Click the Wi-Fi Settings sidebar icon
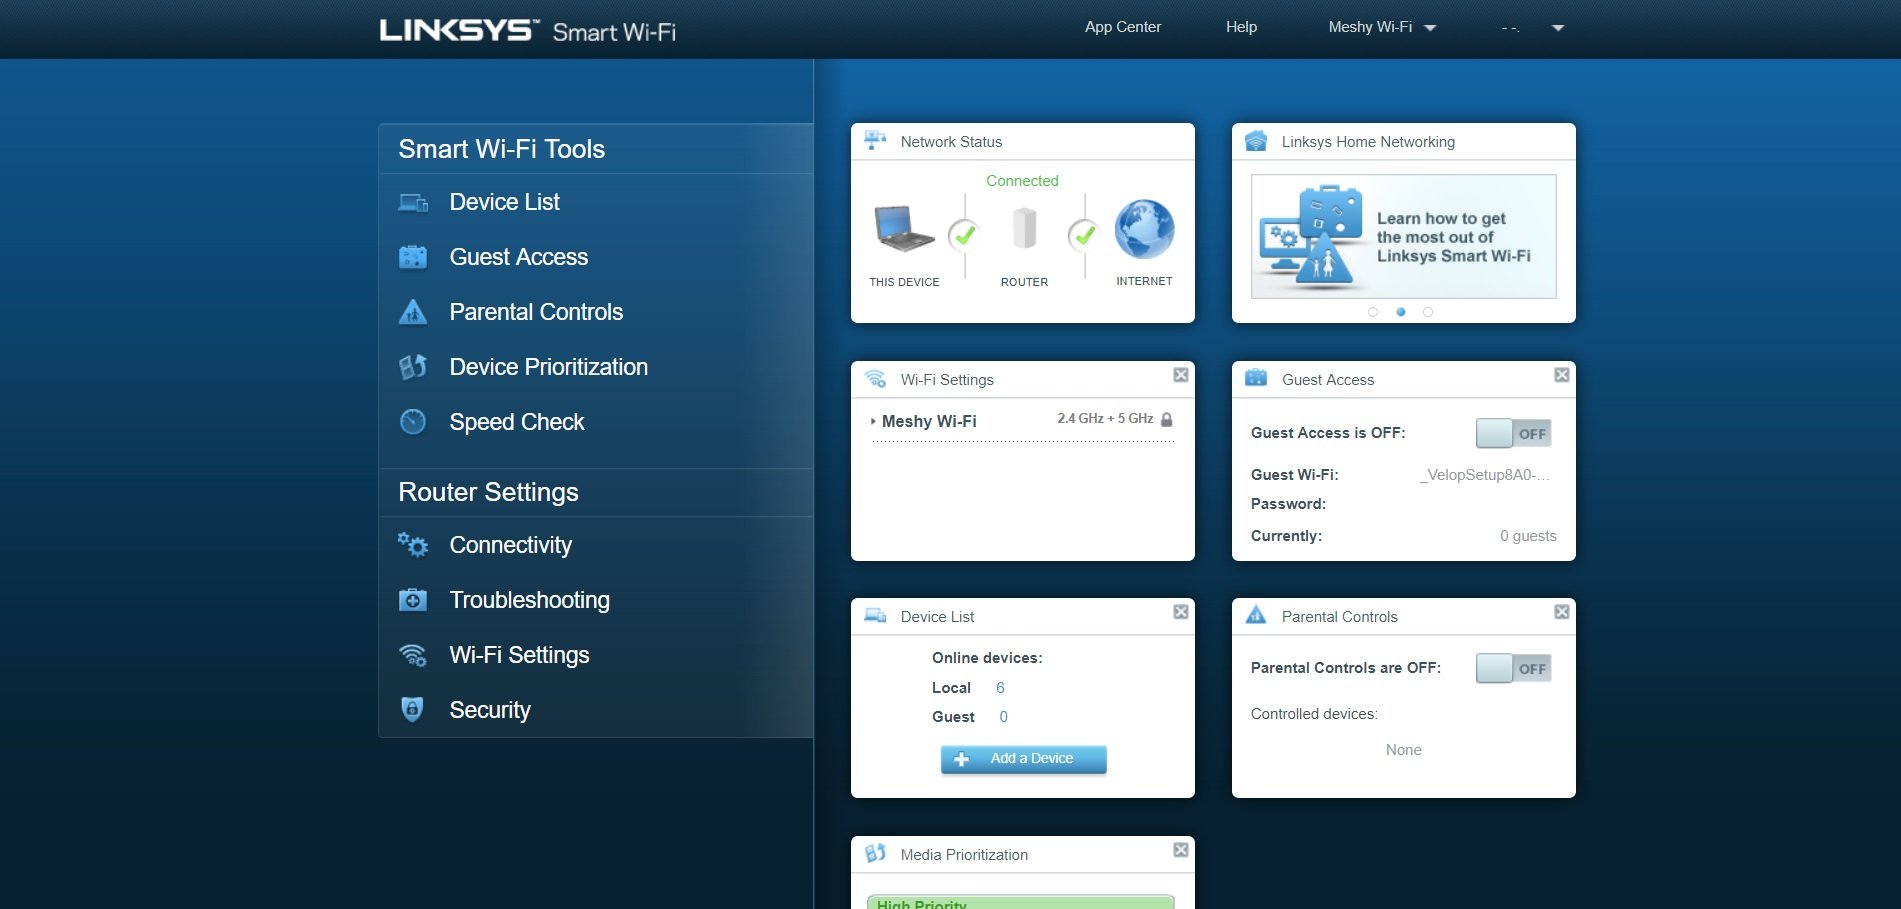Image resolution: width=1901 pixels, height=909 pixels. tap(413, 655)
